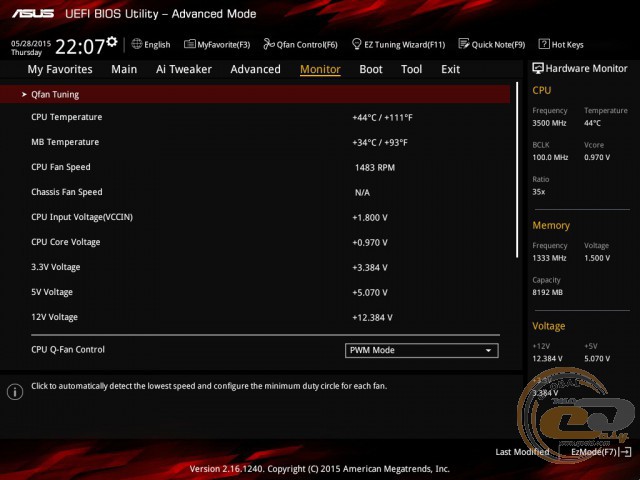Select the CPU Temperature row

coord(255,117)
